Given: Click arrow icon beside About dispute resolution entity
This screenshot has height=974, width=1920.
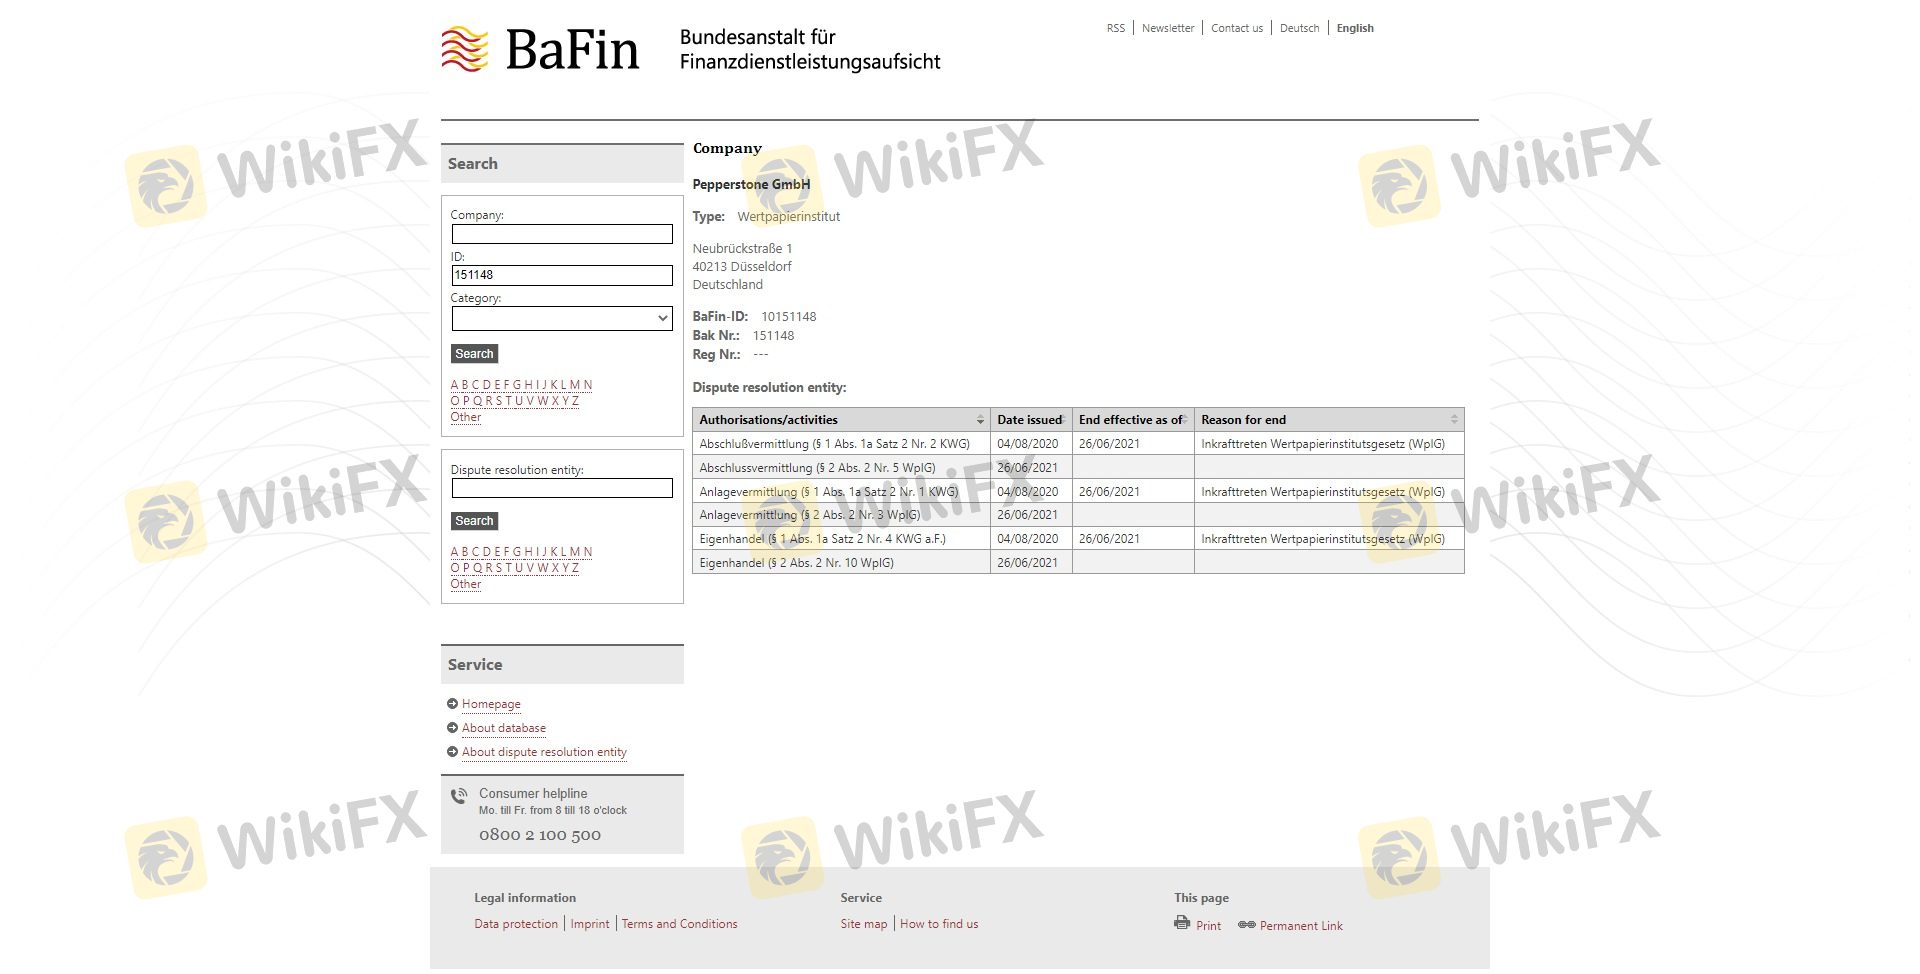Looking at the screenshot, I should click(x=452, y=752).
